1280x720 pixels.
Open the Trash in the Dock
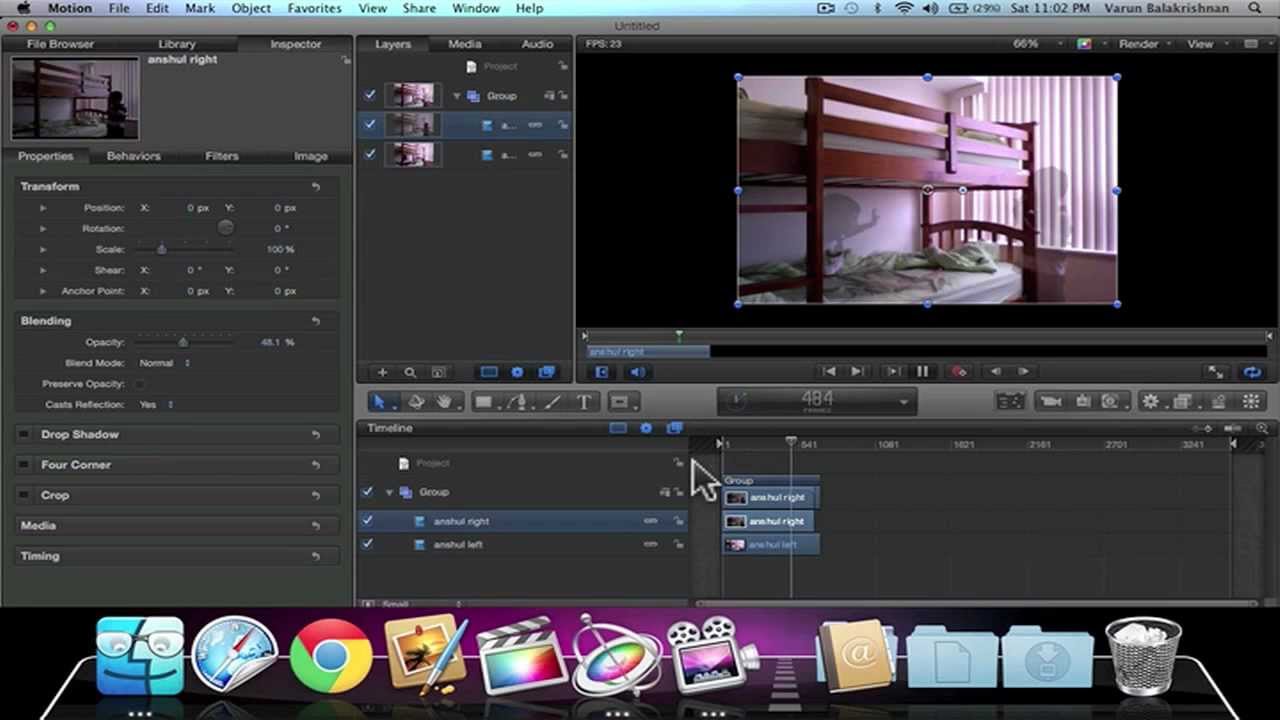tap(1143, 655)
